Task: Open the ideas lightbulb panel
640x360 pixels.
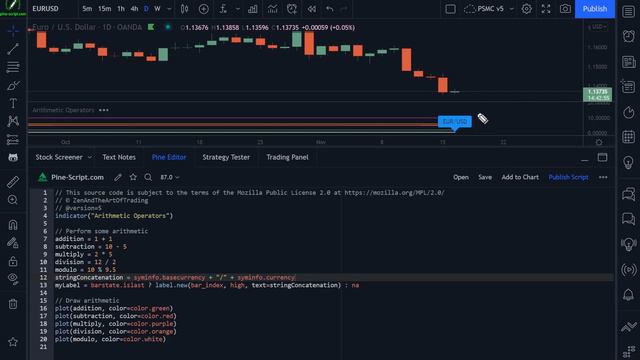Action: pos(629,162)
